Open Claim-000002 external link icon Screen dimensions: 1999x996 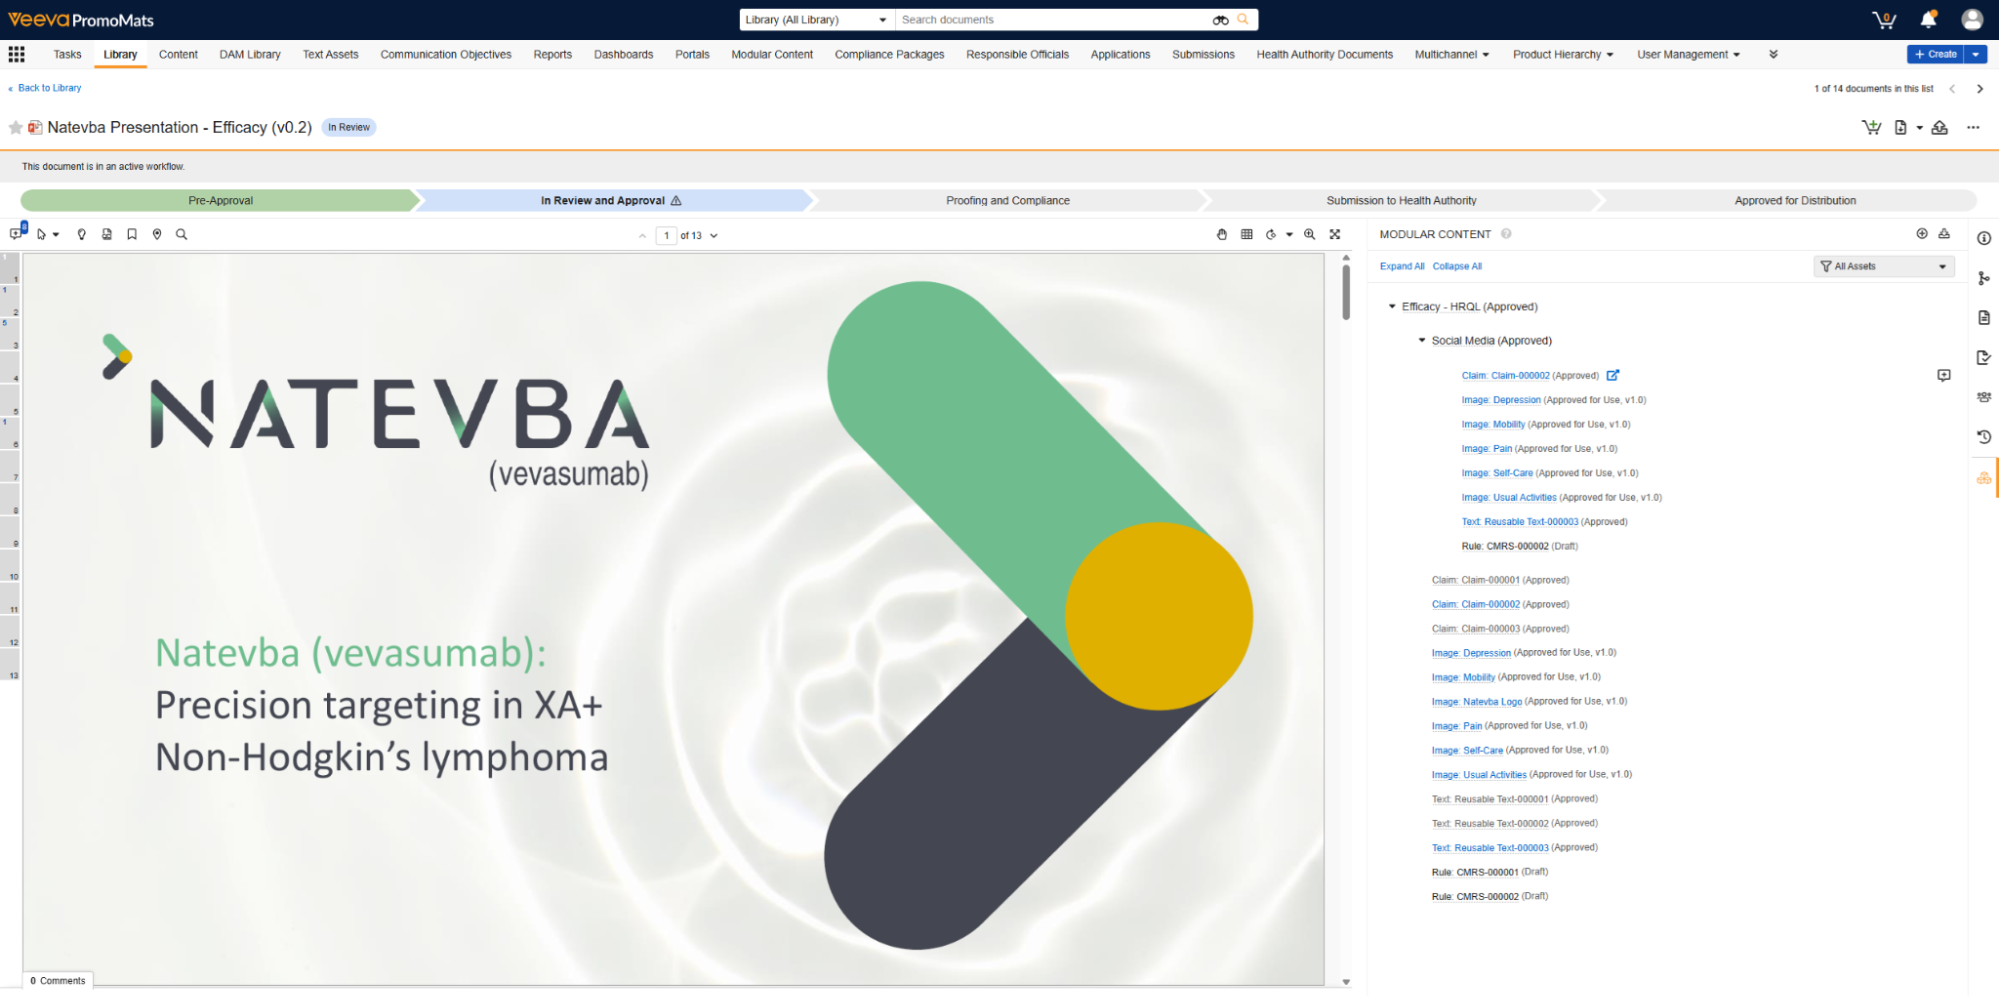(x=1612, y=376)
